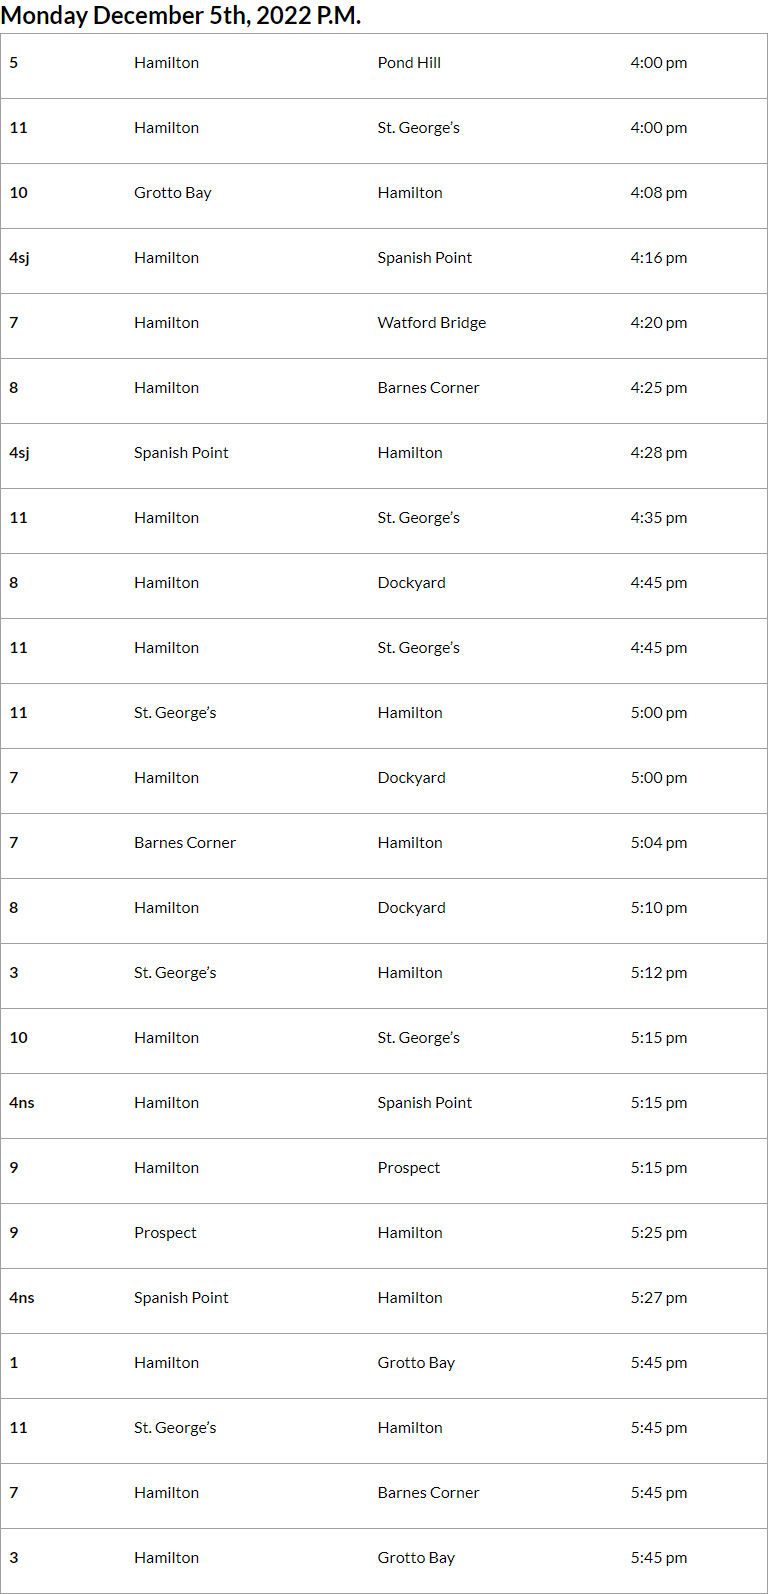Select the 4:28 pm time cell
Viewport: 768px width, 1594px height.
pos(658,453)
